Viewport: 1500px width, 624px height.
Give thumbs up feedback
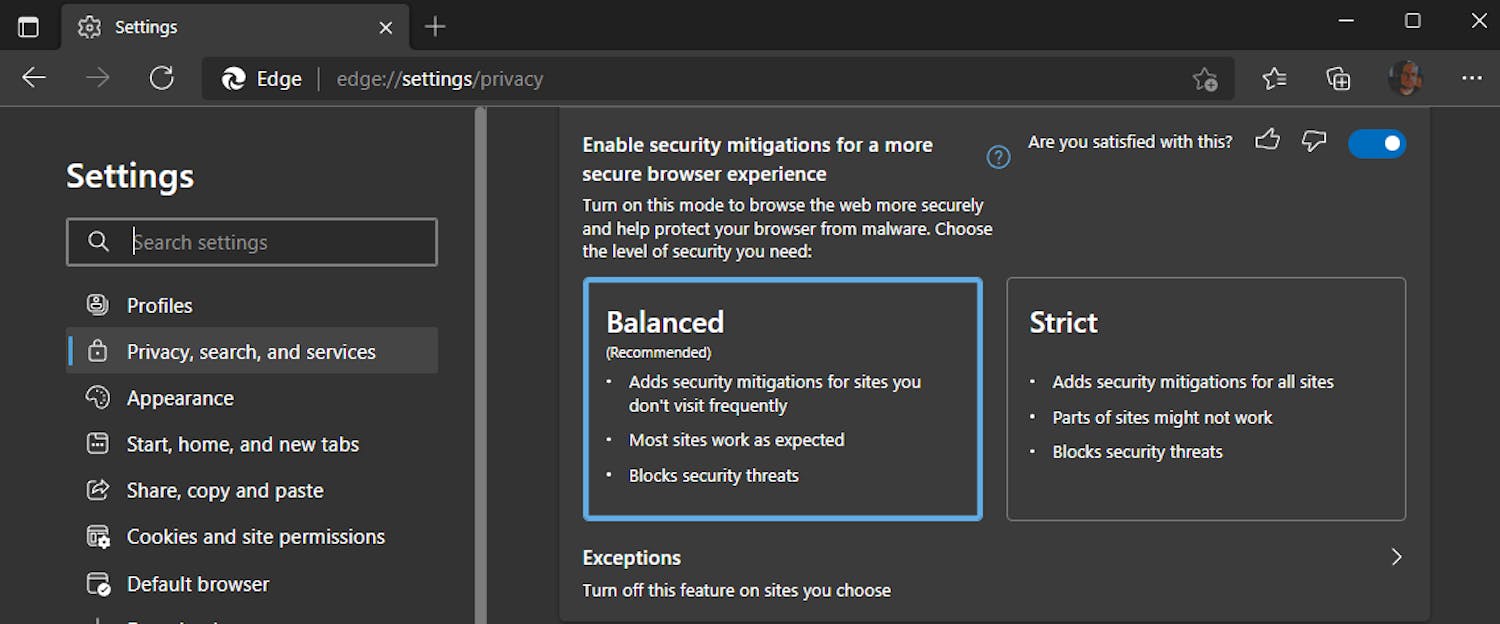click(x=1267, y=141)
